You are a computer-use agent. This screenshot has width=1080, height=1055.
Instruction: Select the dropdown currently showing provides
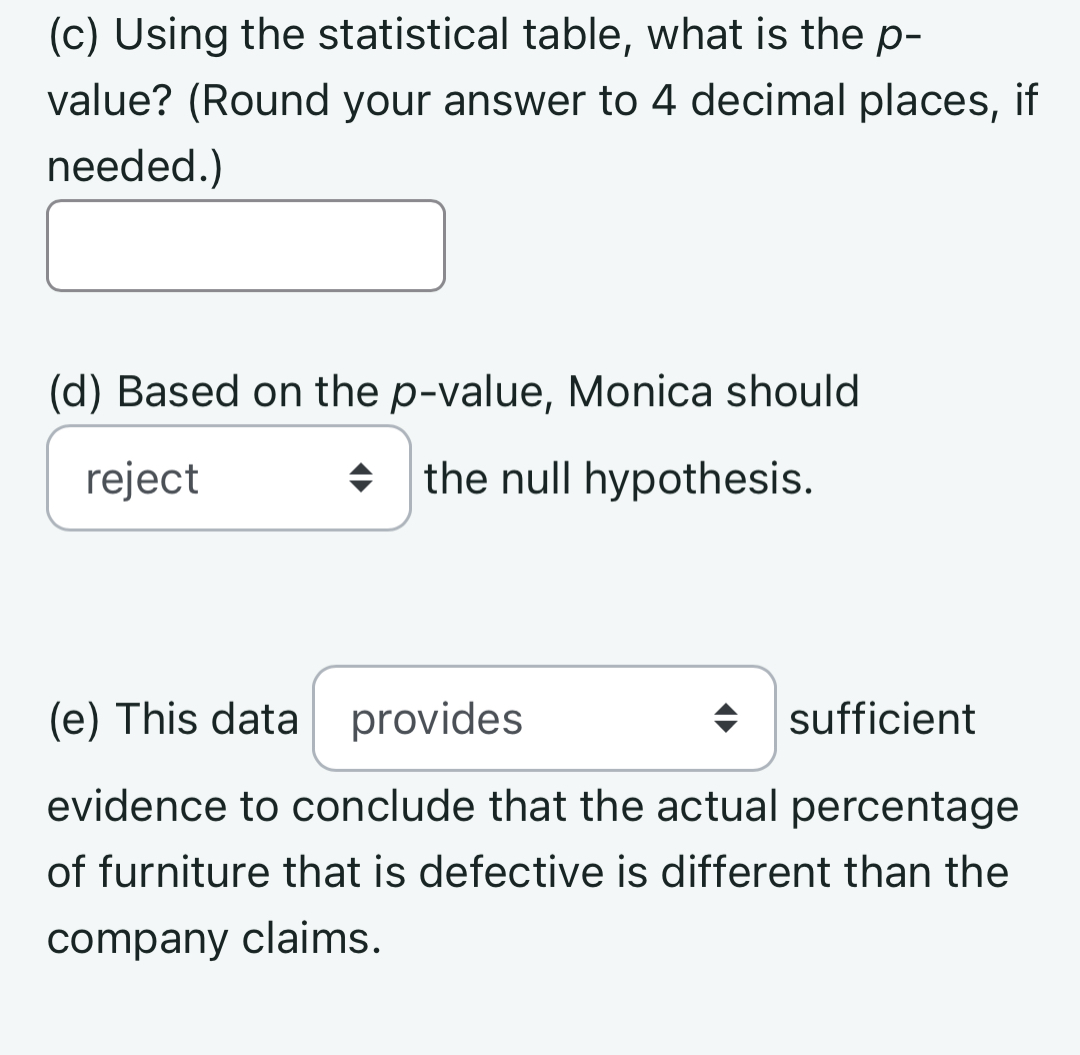(x=543, y=719)
